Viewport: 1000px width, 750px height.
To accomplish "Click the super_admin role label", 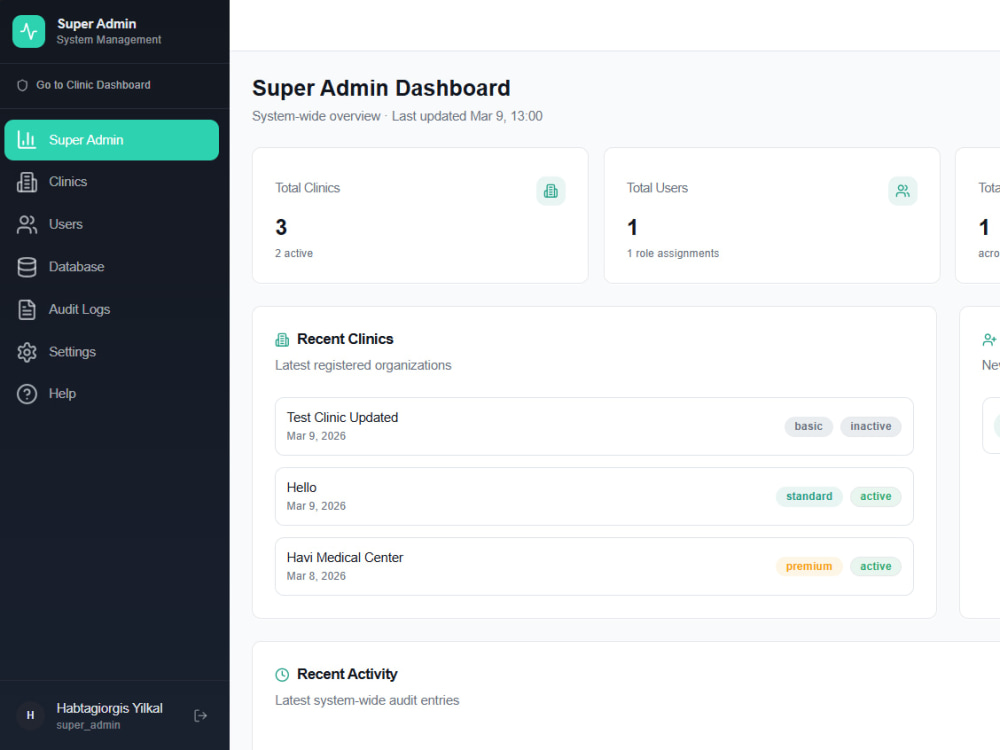I will [x=88, y=725].
